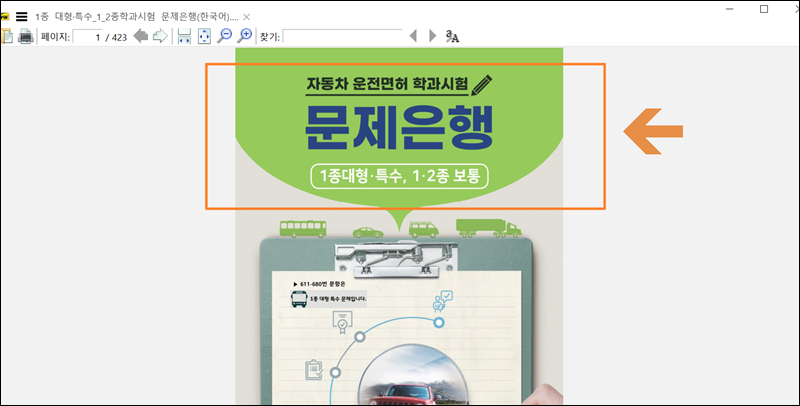The height and width of the screenshot is (406, 800).
Task: Select fit width view icon
Action: [x=184, y=36]
